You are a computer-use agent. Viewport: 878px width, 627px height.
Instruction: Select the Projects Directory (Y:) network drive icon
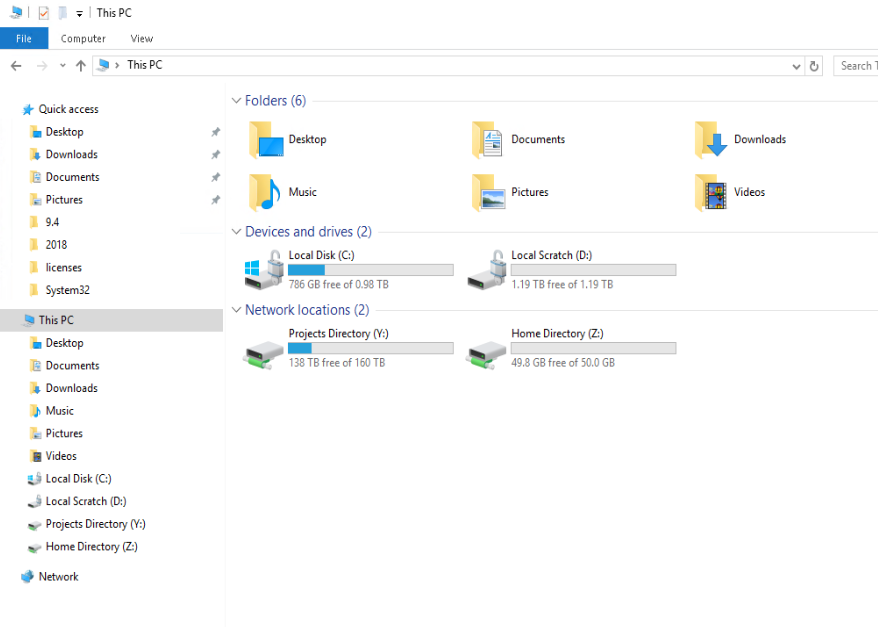tap(263, 355)
